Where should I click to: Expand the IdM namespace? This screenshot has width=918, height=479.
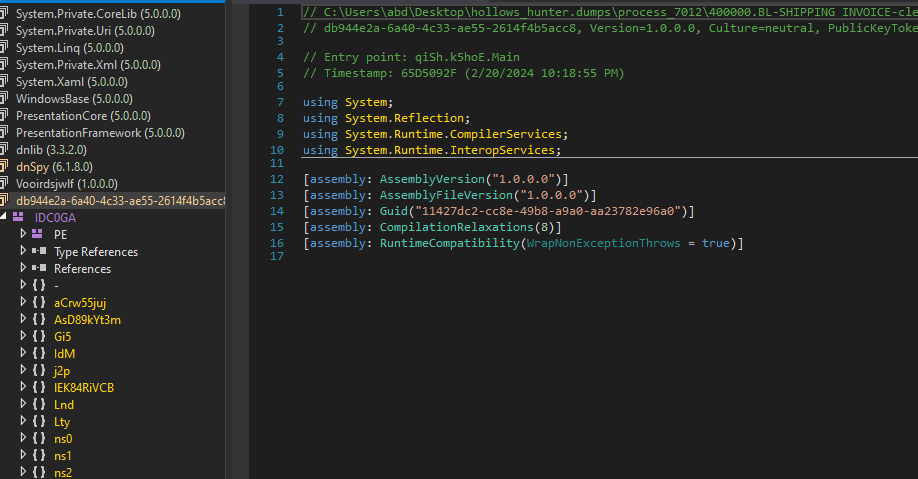coord(23,353)
